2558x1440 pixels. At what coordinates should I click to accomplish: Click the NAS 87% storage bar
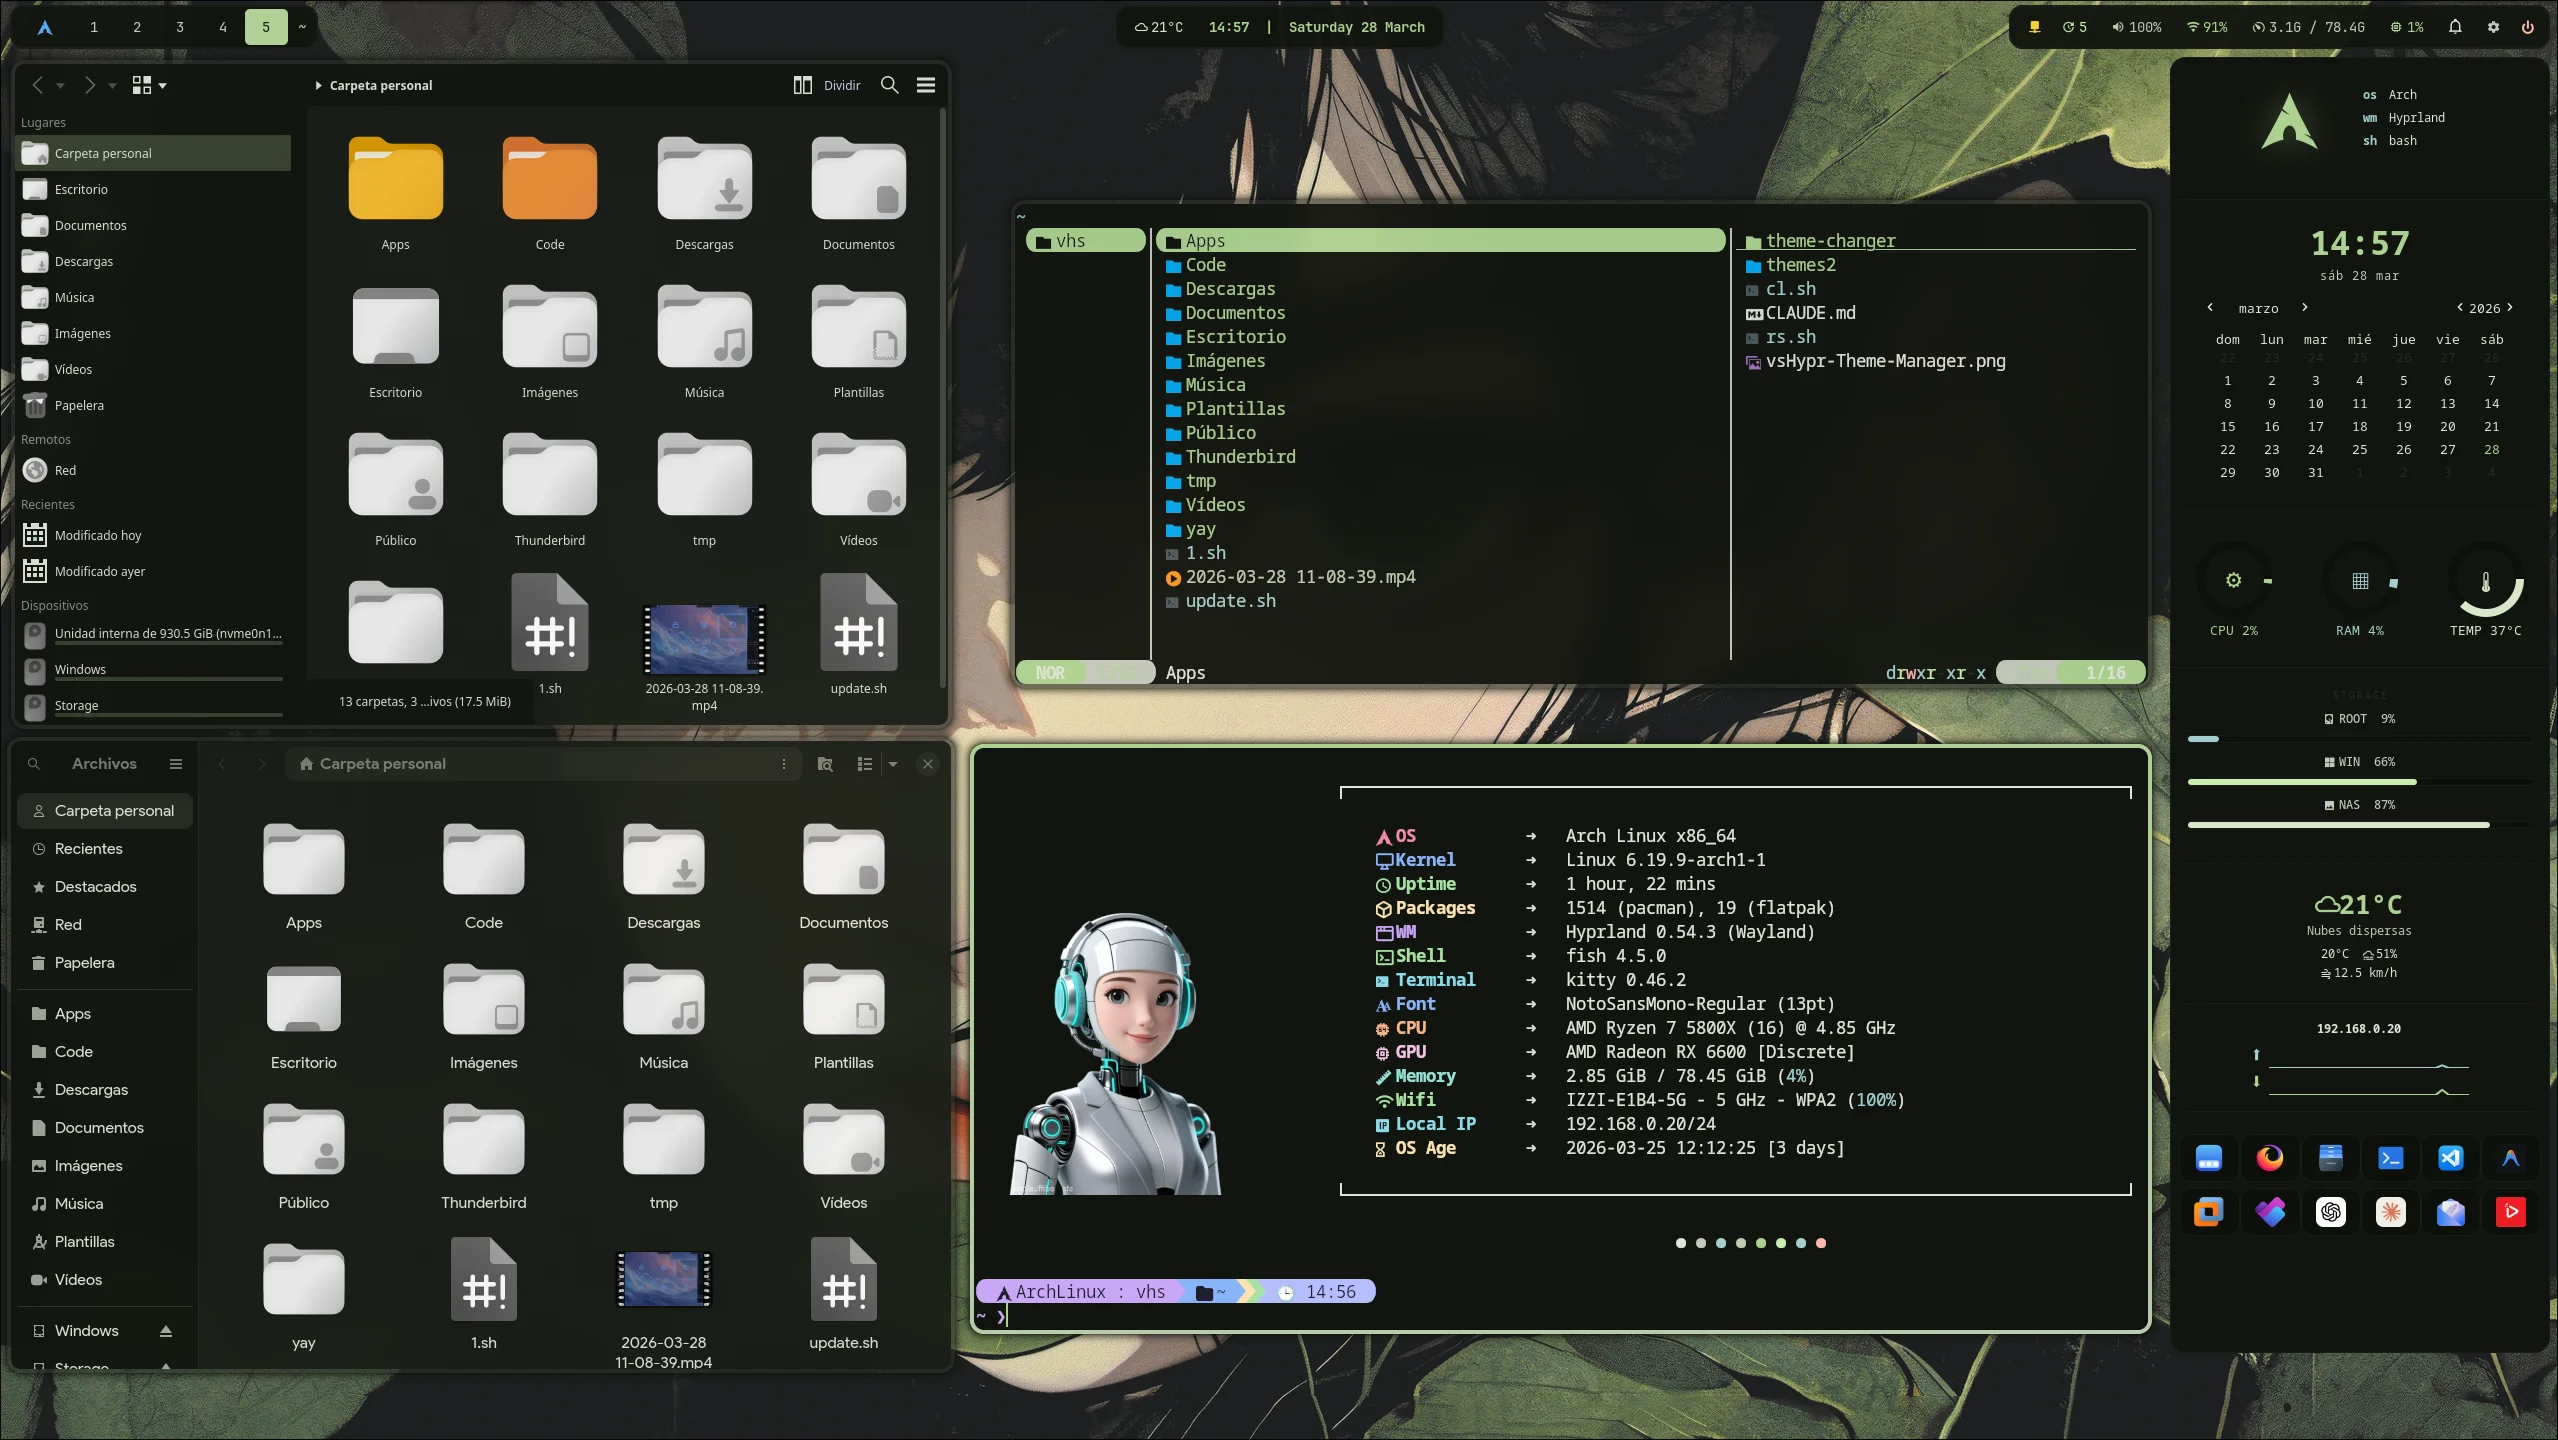(2359, 824)
